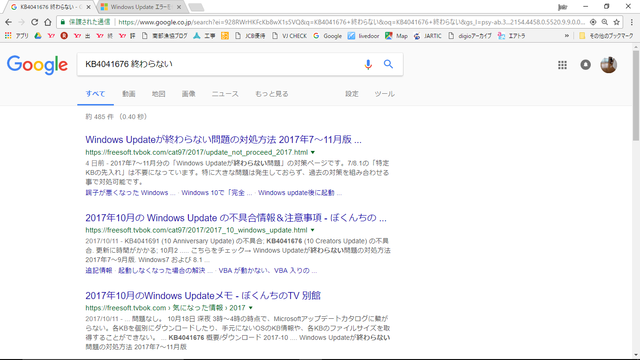Open the home page button

(x=48, y=22)
